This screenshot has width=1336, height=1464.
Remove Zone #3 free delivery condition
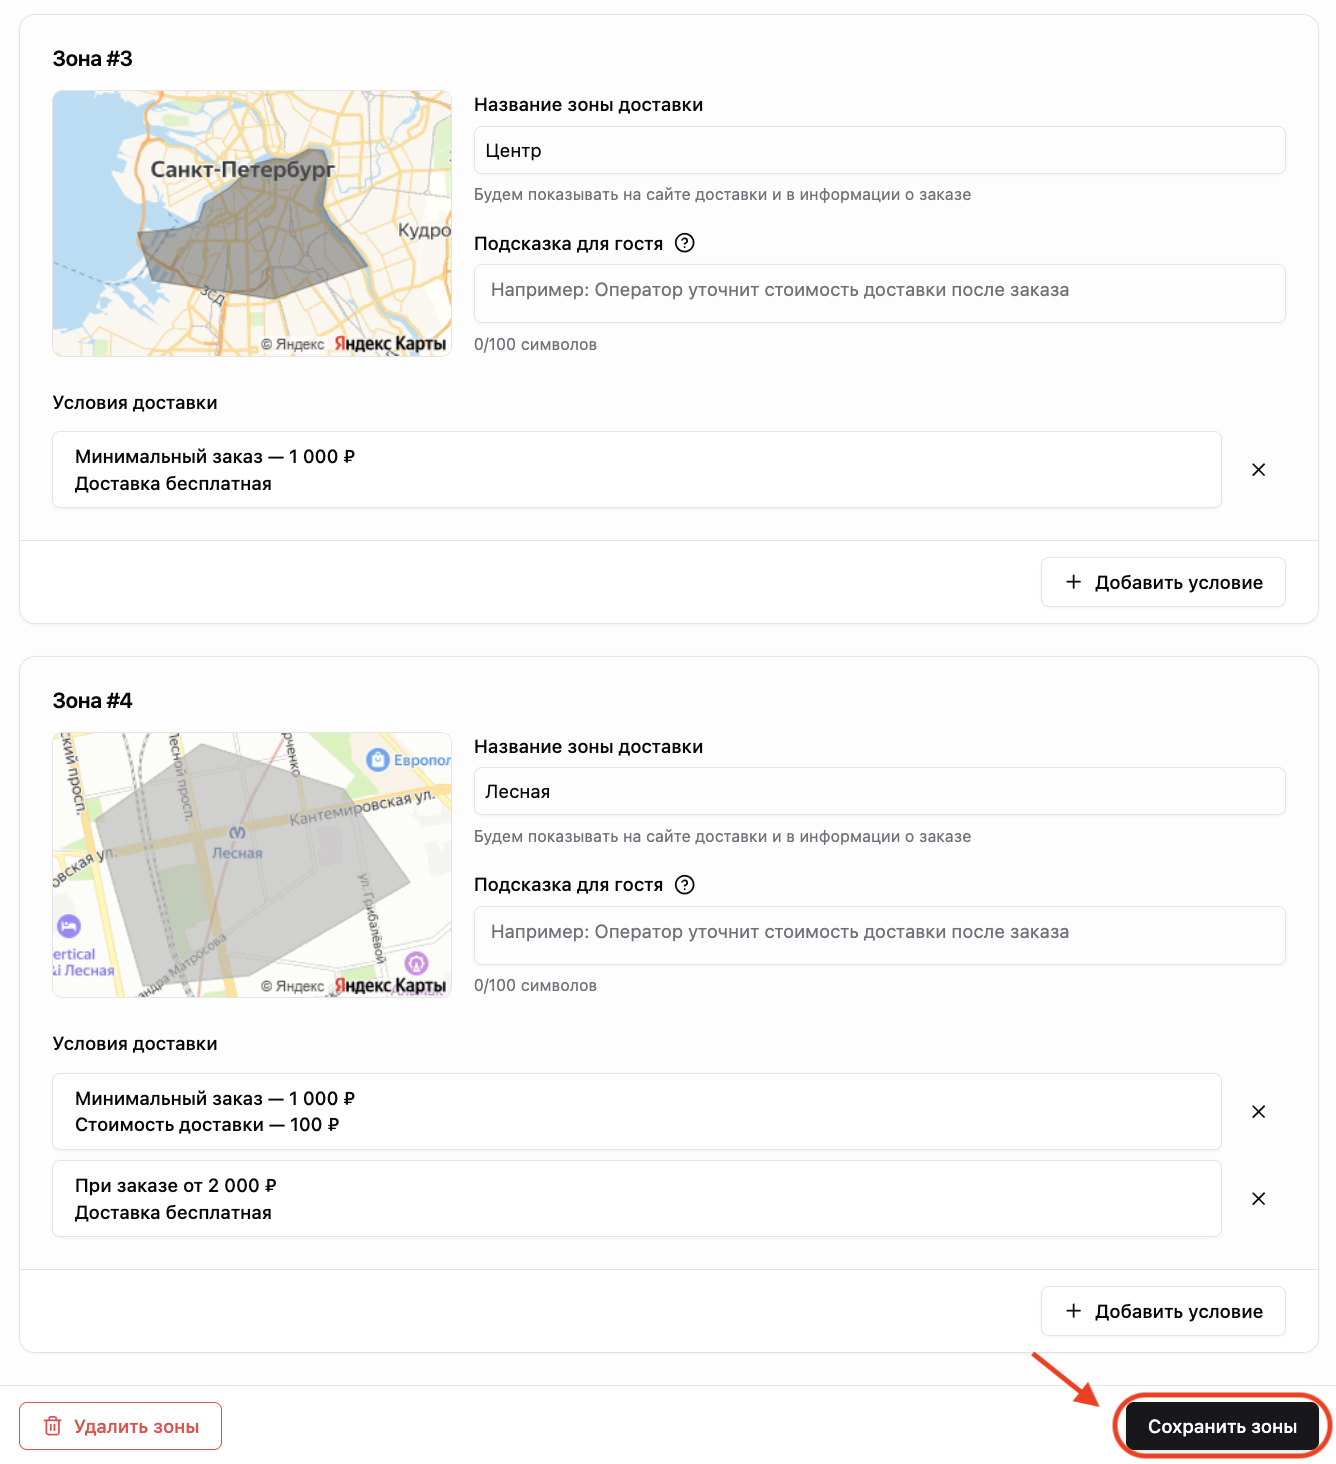click(1258, 470)
